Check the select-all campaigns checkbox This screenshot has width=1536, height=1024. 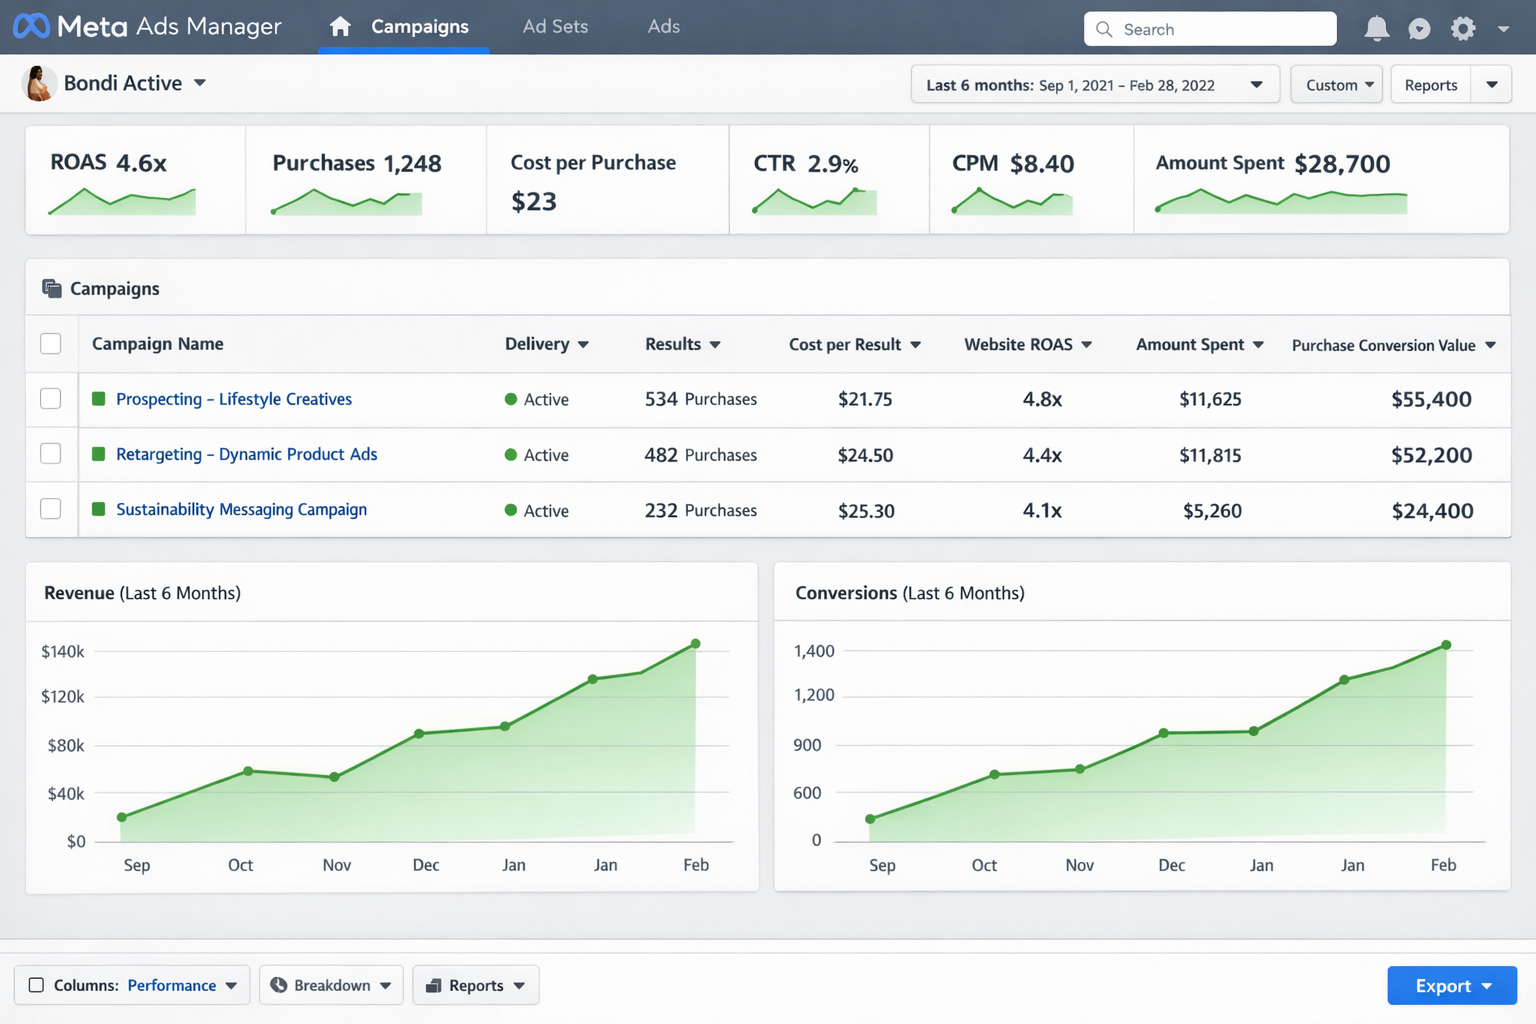coord(50,343)
